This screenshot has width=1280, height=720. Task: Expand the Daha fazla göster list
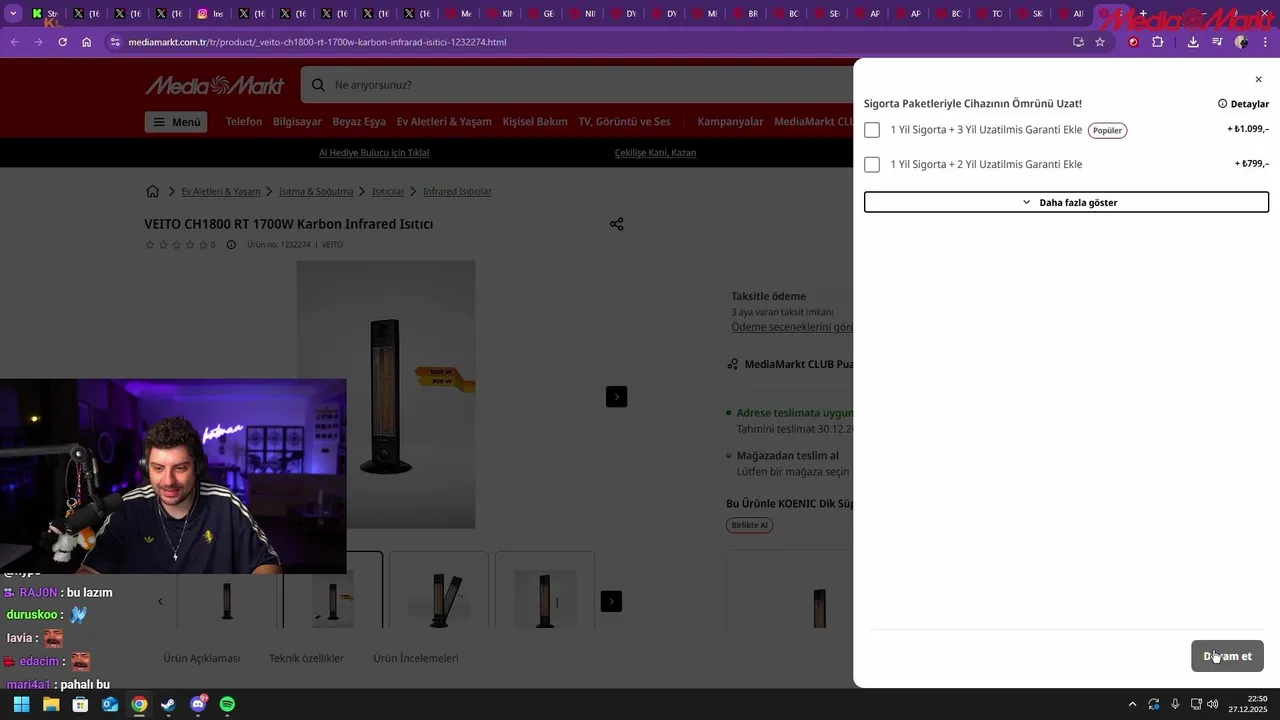coord(1066,202)
